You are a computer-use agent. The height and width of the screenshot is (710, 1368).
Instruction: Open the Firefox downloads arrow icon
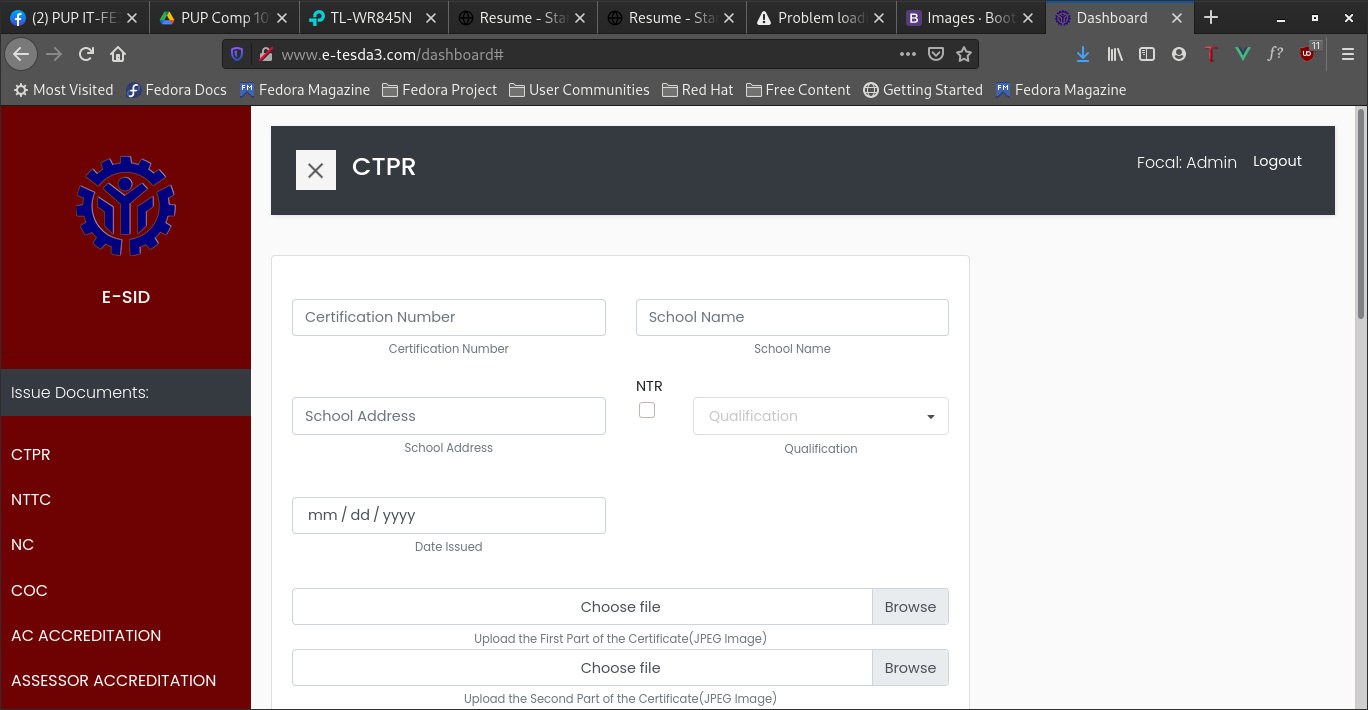pyautogui.click(x=1083, y=54)
